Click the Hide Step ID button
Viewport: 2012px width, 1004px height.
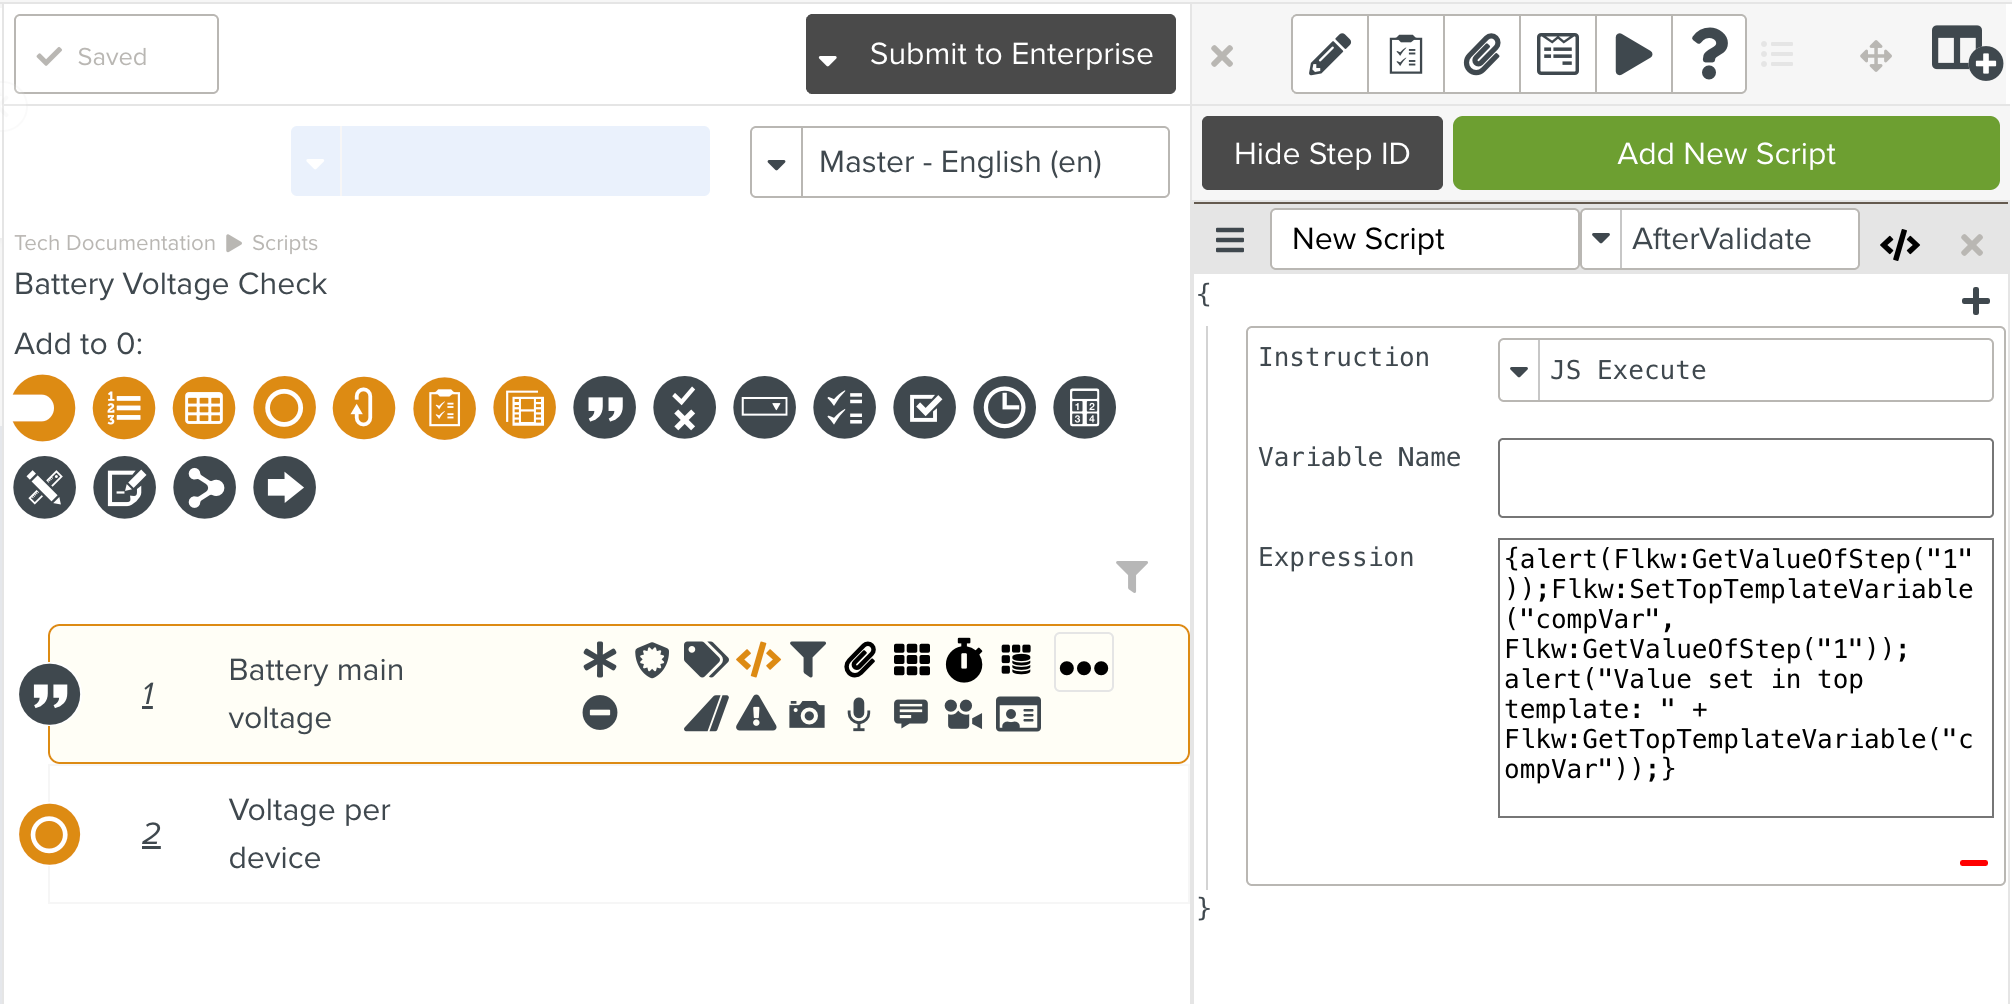point(1322,153)
